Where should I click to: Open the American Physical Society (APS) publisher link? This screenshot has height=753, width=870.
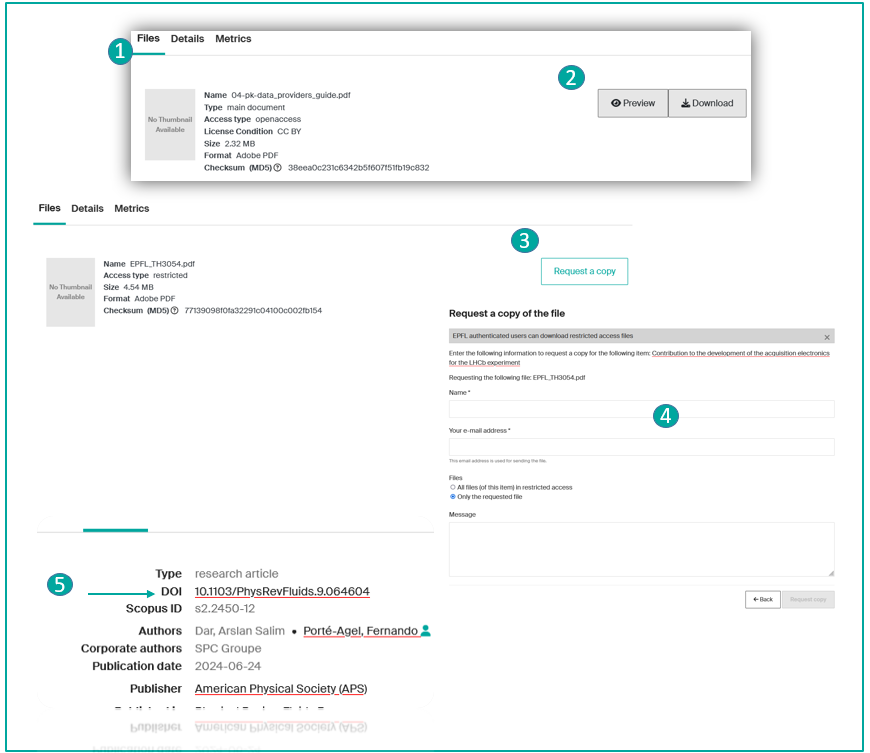click(281, 689)
